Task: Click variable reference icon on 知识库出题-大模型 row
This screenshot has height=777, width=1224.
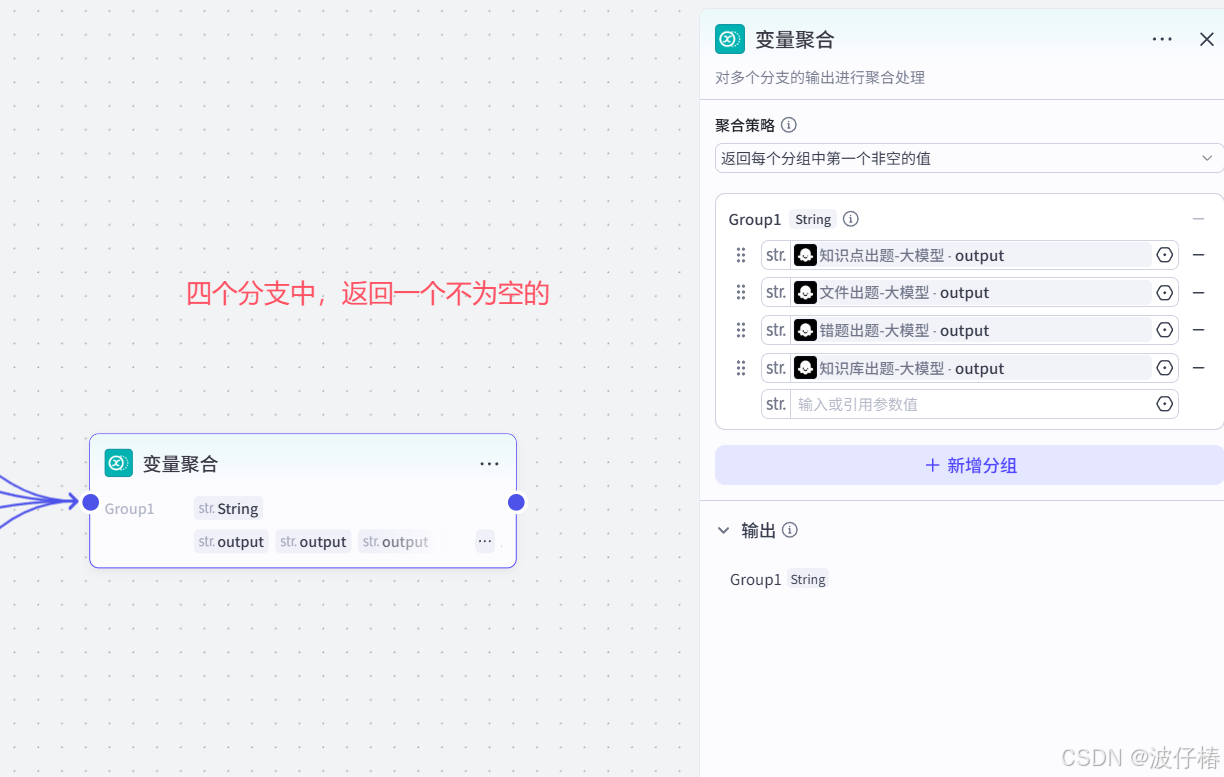Action: (1164, 368)
